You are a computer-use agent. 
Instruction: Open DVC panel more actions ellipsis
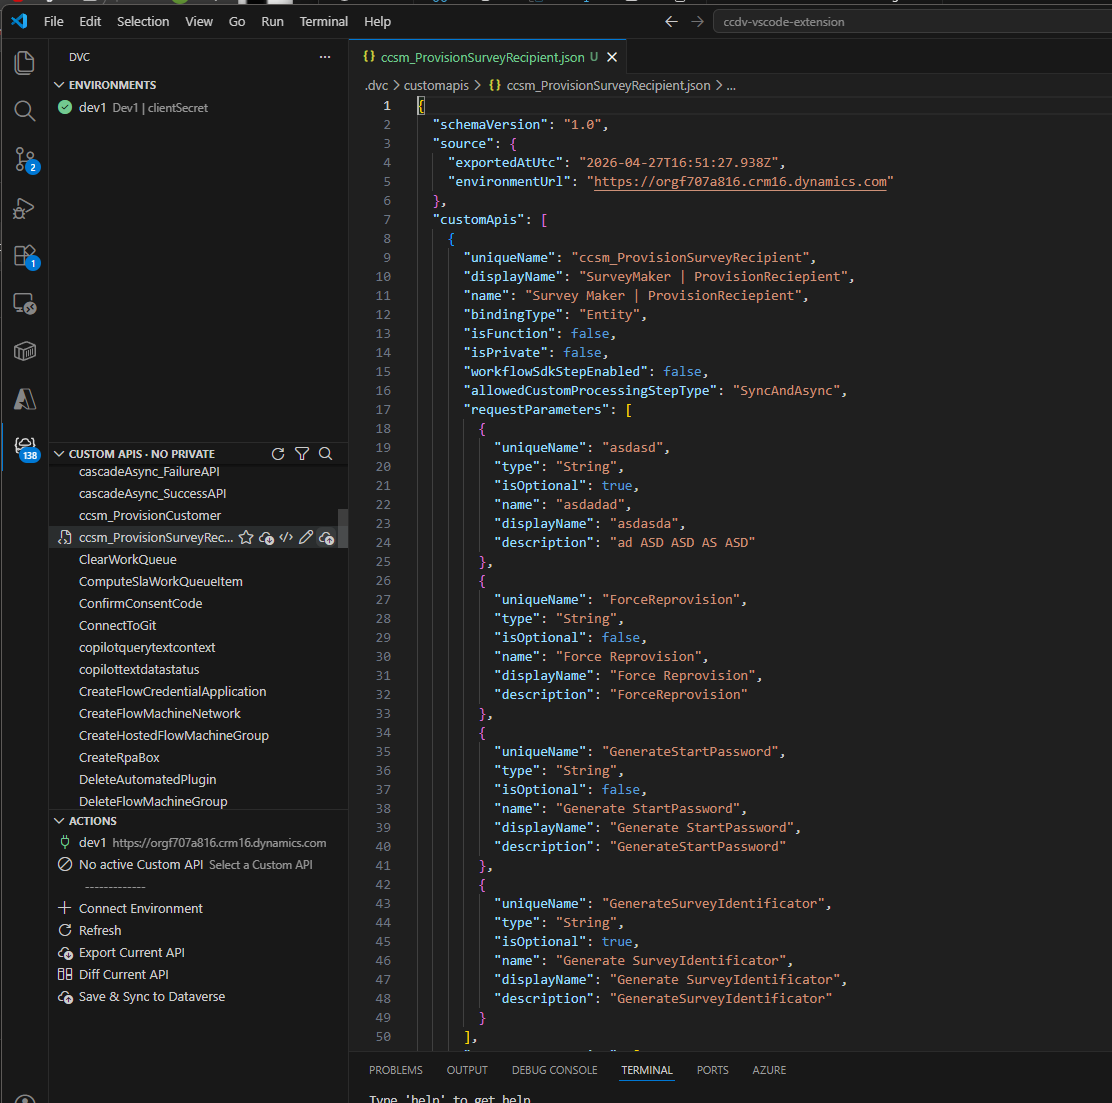pos(325,57)
